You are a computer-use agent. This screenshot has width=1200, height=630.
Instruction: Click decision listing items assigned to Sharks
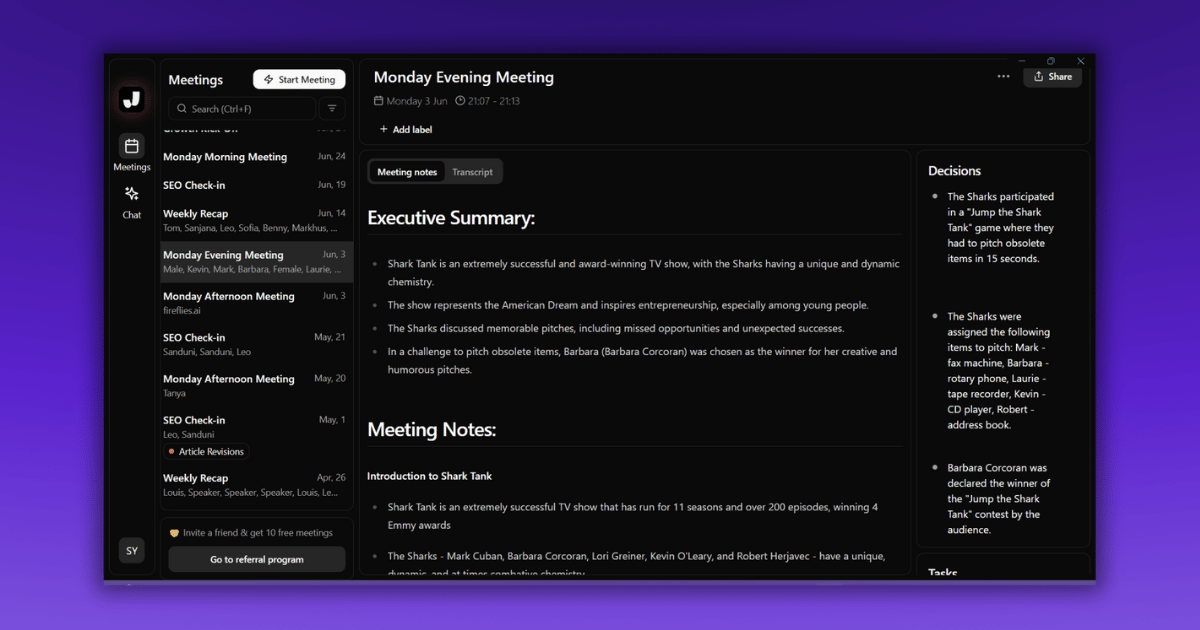coord(999,371)
